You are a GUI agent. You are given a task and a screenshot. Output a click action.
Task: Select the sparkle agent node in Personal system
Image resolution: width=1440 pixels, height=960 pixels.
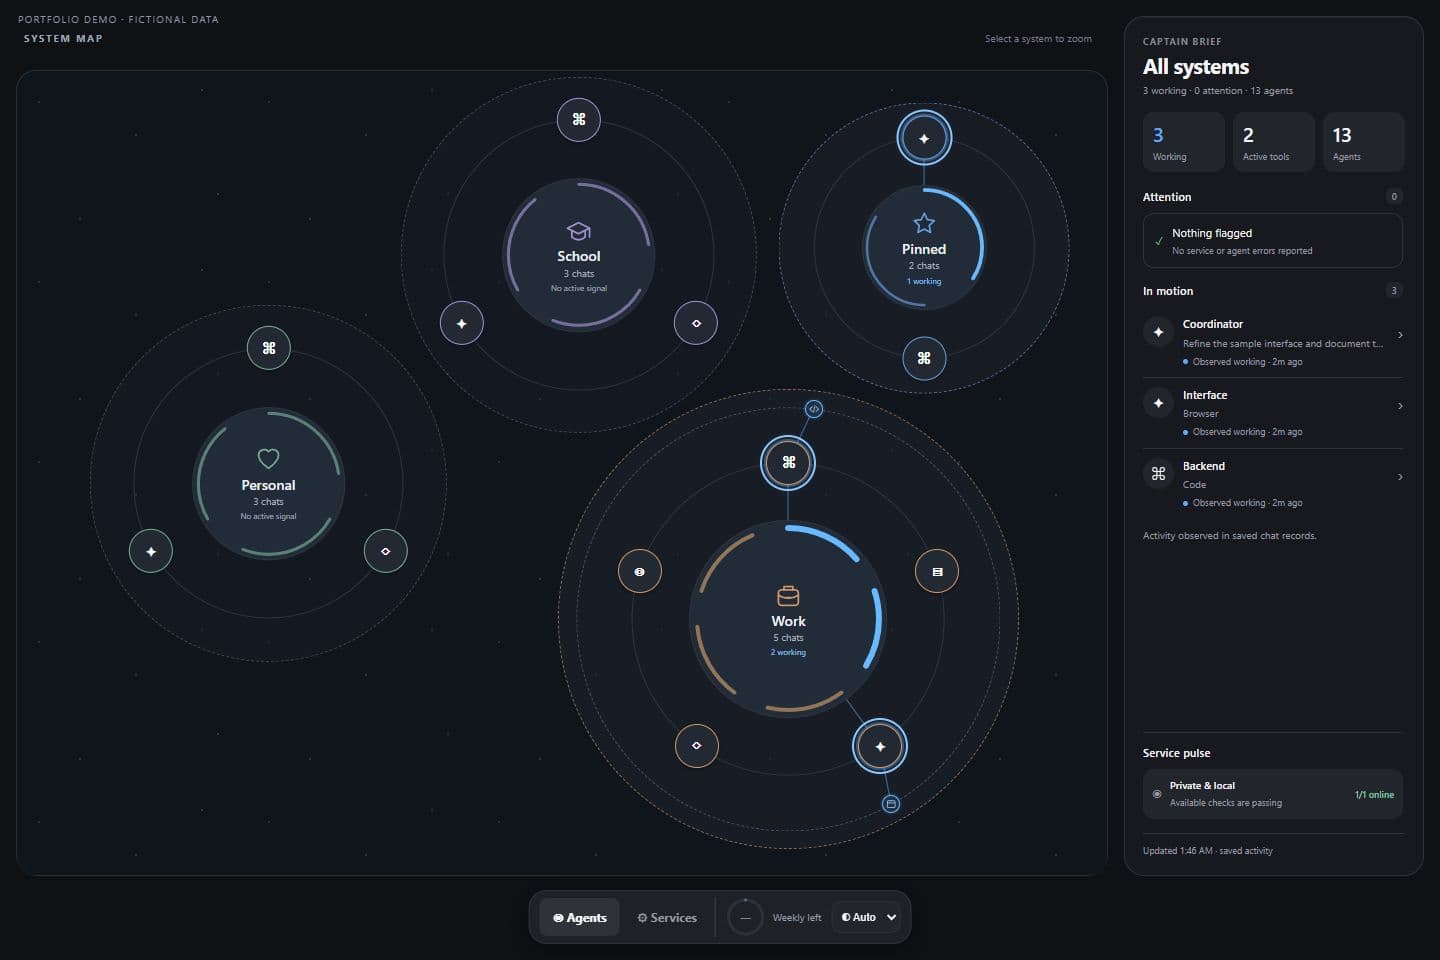[151, 551]
